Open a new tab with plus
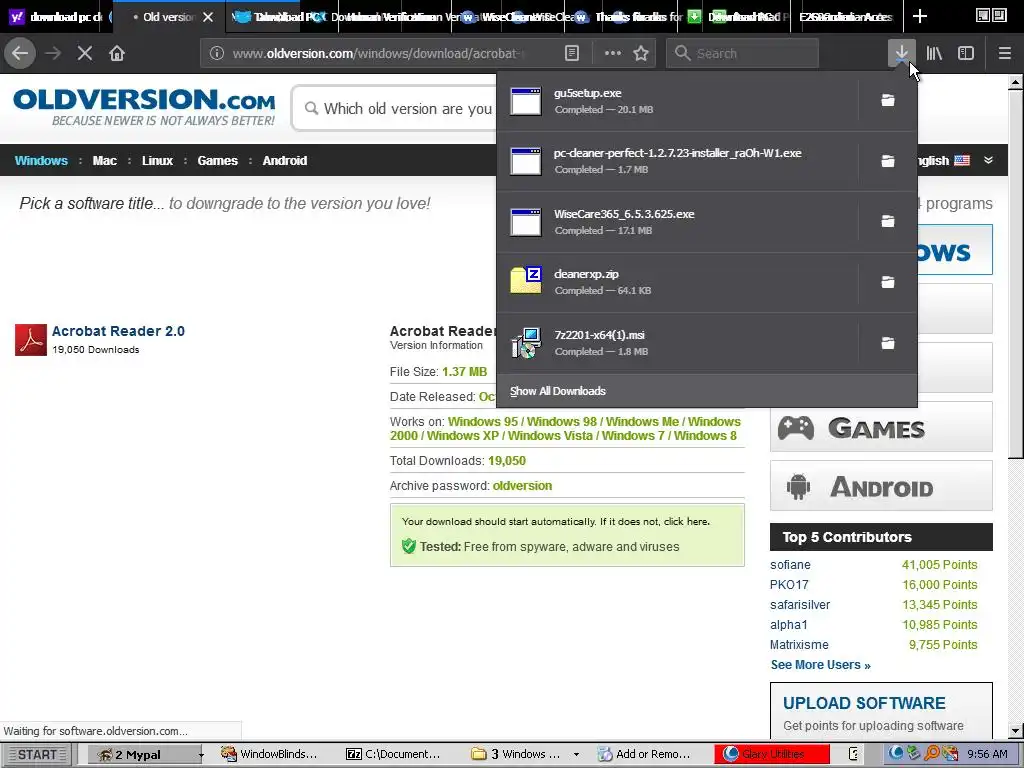Image resolution: width=1024 pixels, height=768 pixels. pos(920,16)
